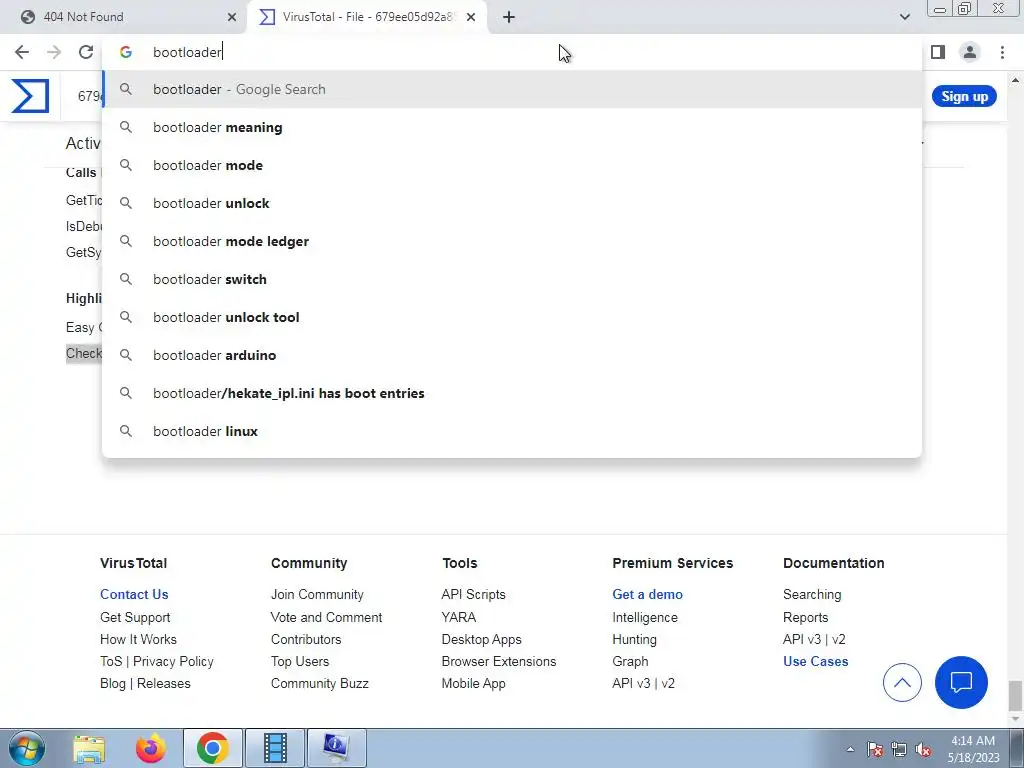1024x768 pixels.
Task: Open the Privacy Policy link
Action: 173,662
